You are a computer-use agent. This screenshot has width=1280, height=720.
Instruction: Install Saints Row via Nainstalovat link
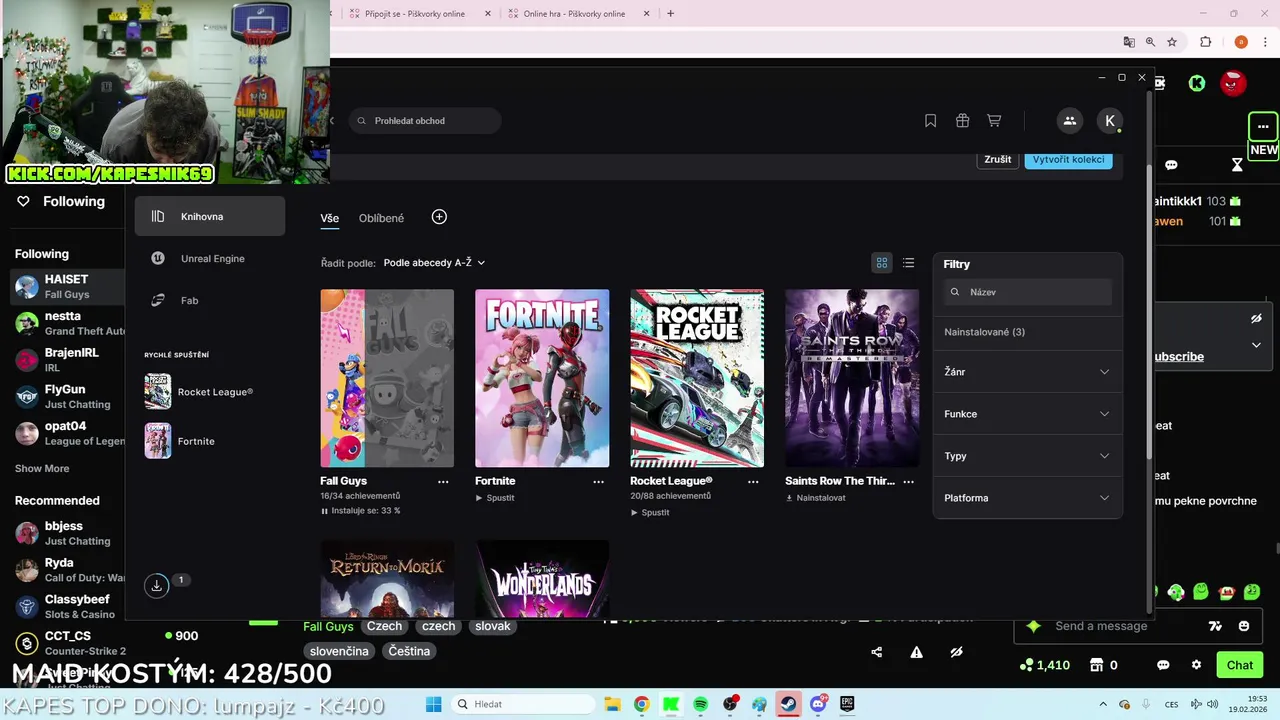pos(815,498)
